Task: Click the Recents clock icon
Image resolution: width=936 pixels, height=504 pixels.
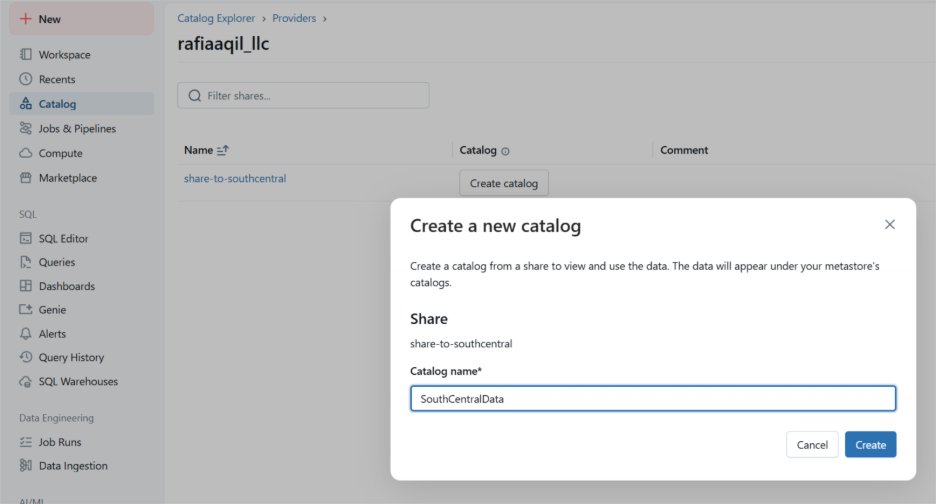Action: coord(26,79)
